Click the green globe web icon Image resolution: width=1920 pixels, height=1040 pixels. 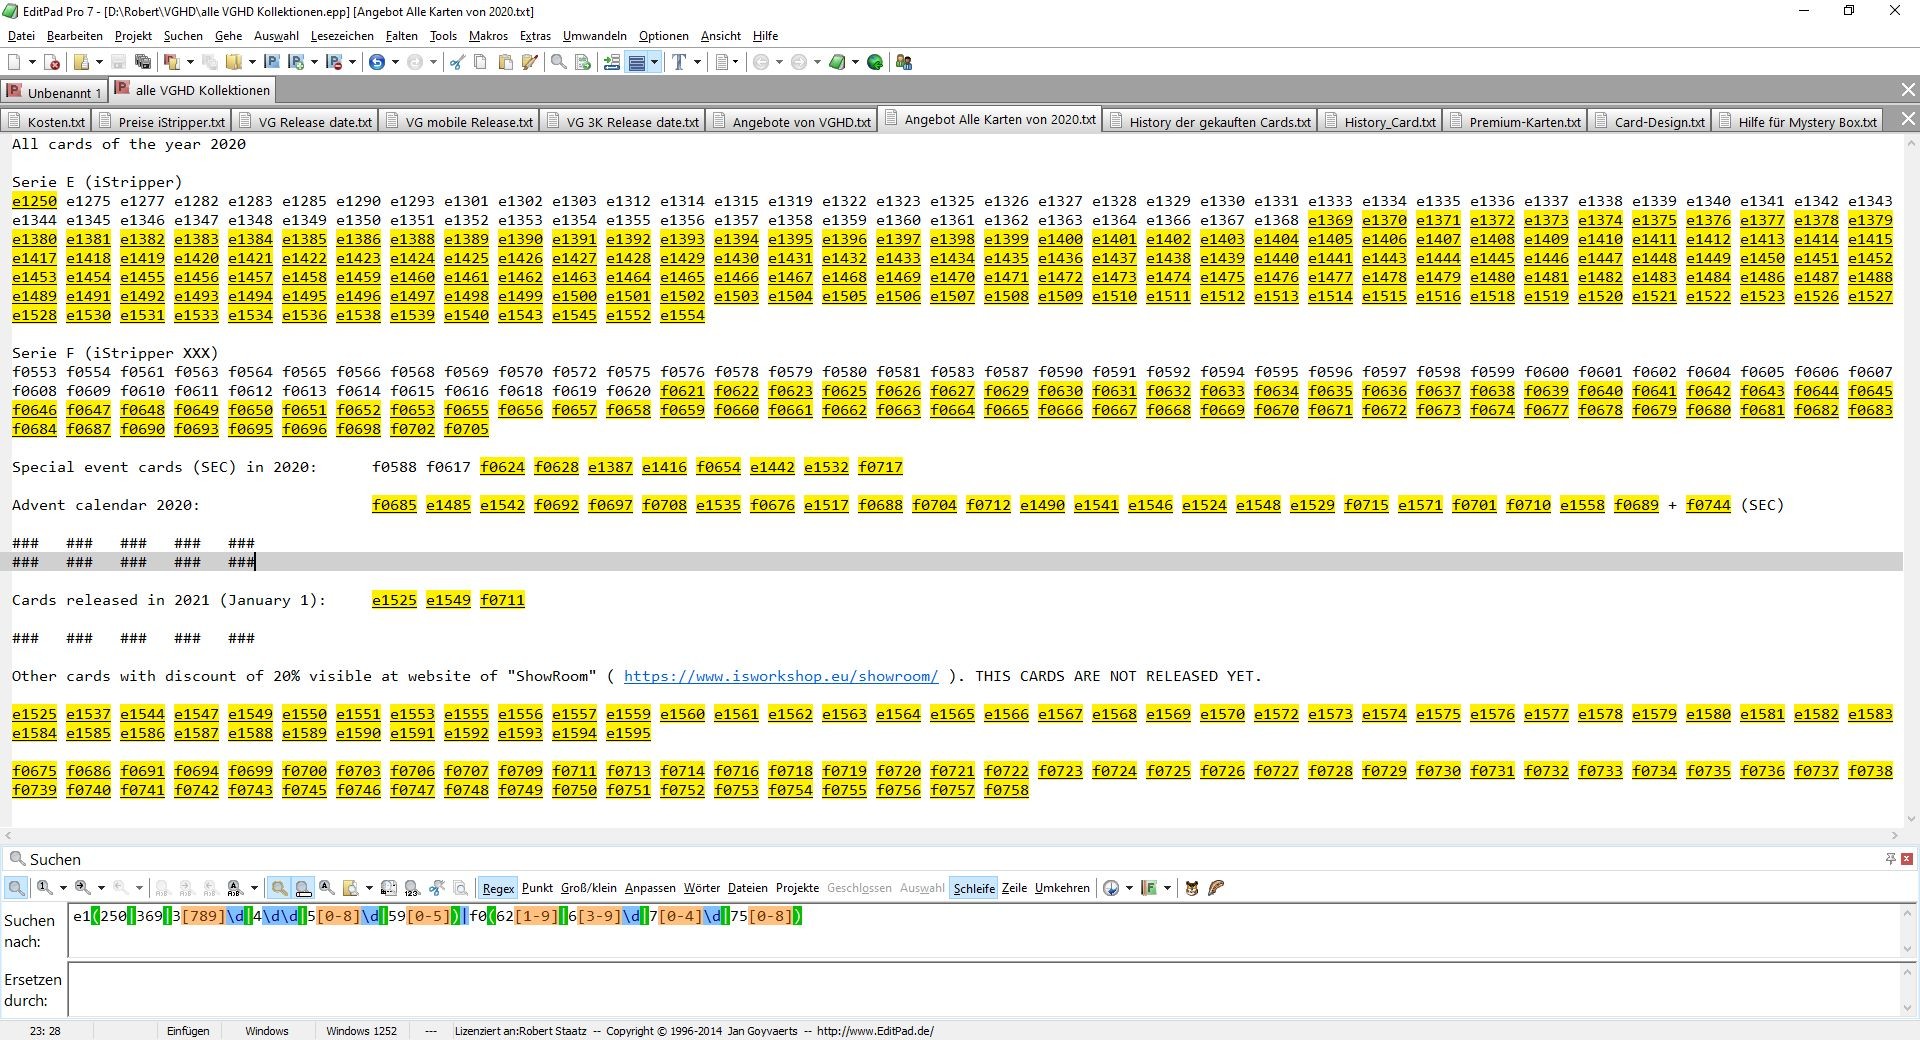click(x=875, y=62)
